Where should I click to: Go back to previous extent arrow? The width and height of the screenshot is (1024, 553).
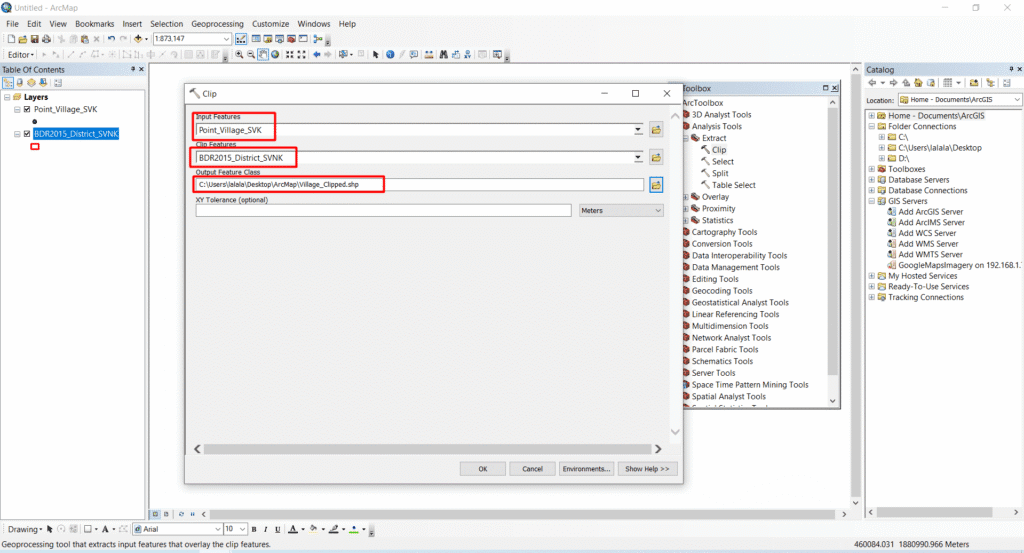coord(316,55)
